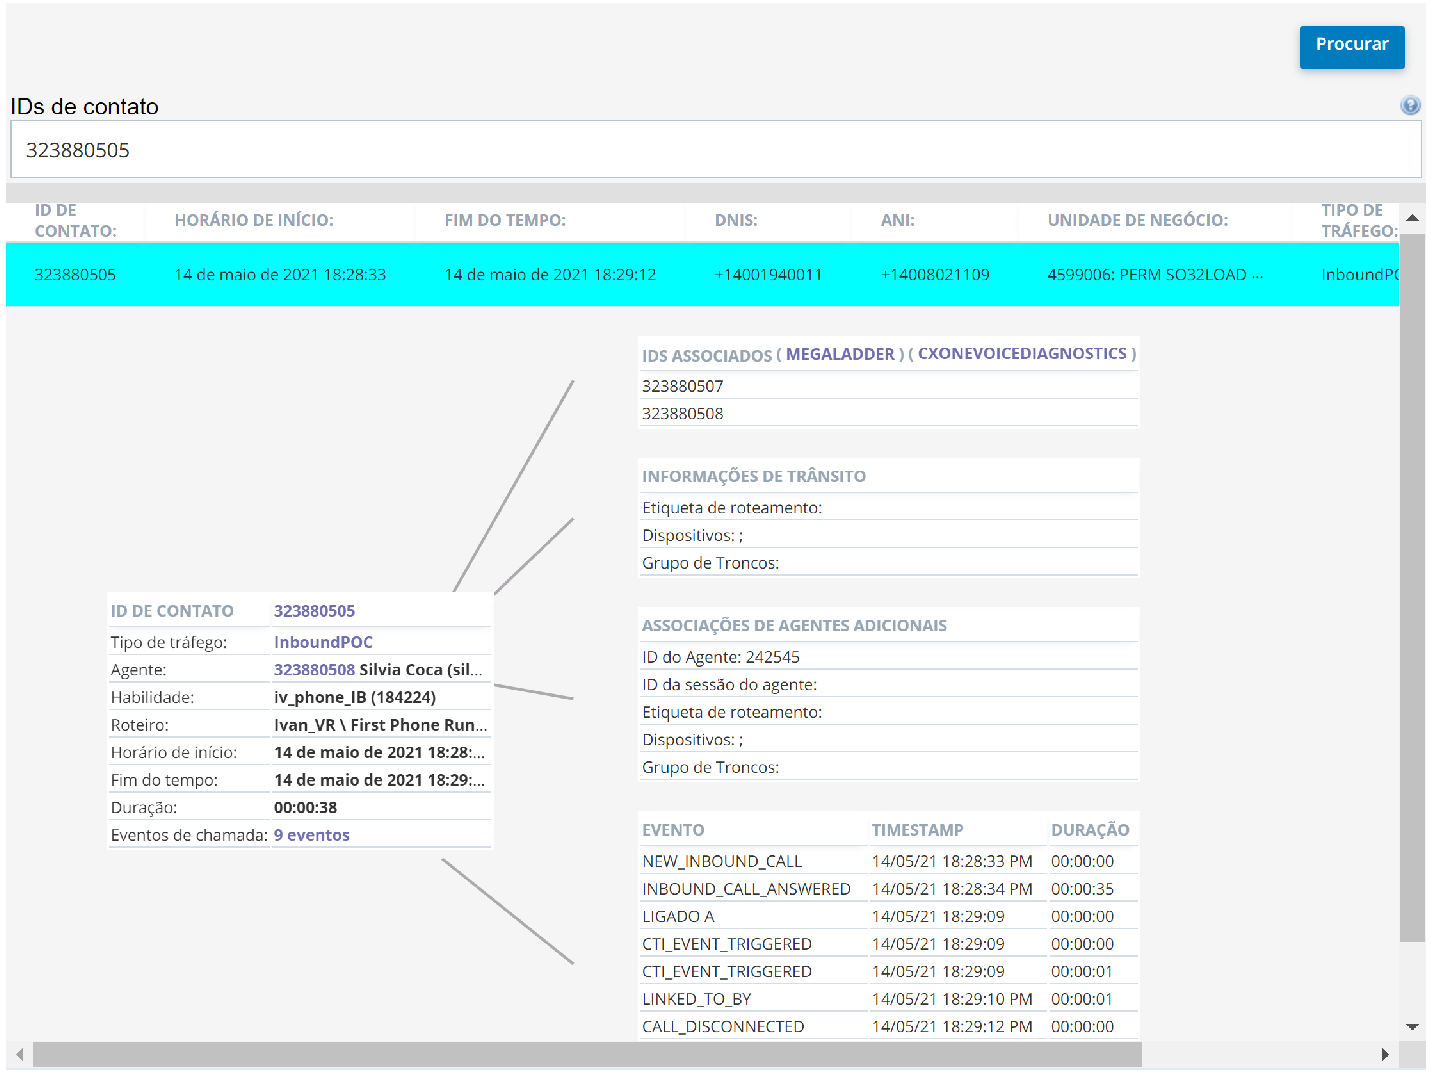Screen dimensions: 1432x1077
Task: Open the CXONEVOICEDIAGNOSTICS link
Action: coord(1022,354)
